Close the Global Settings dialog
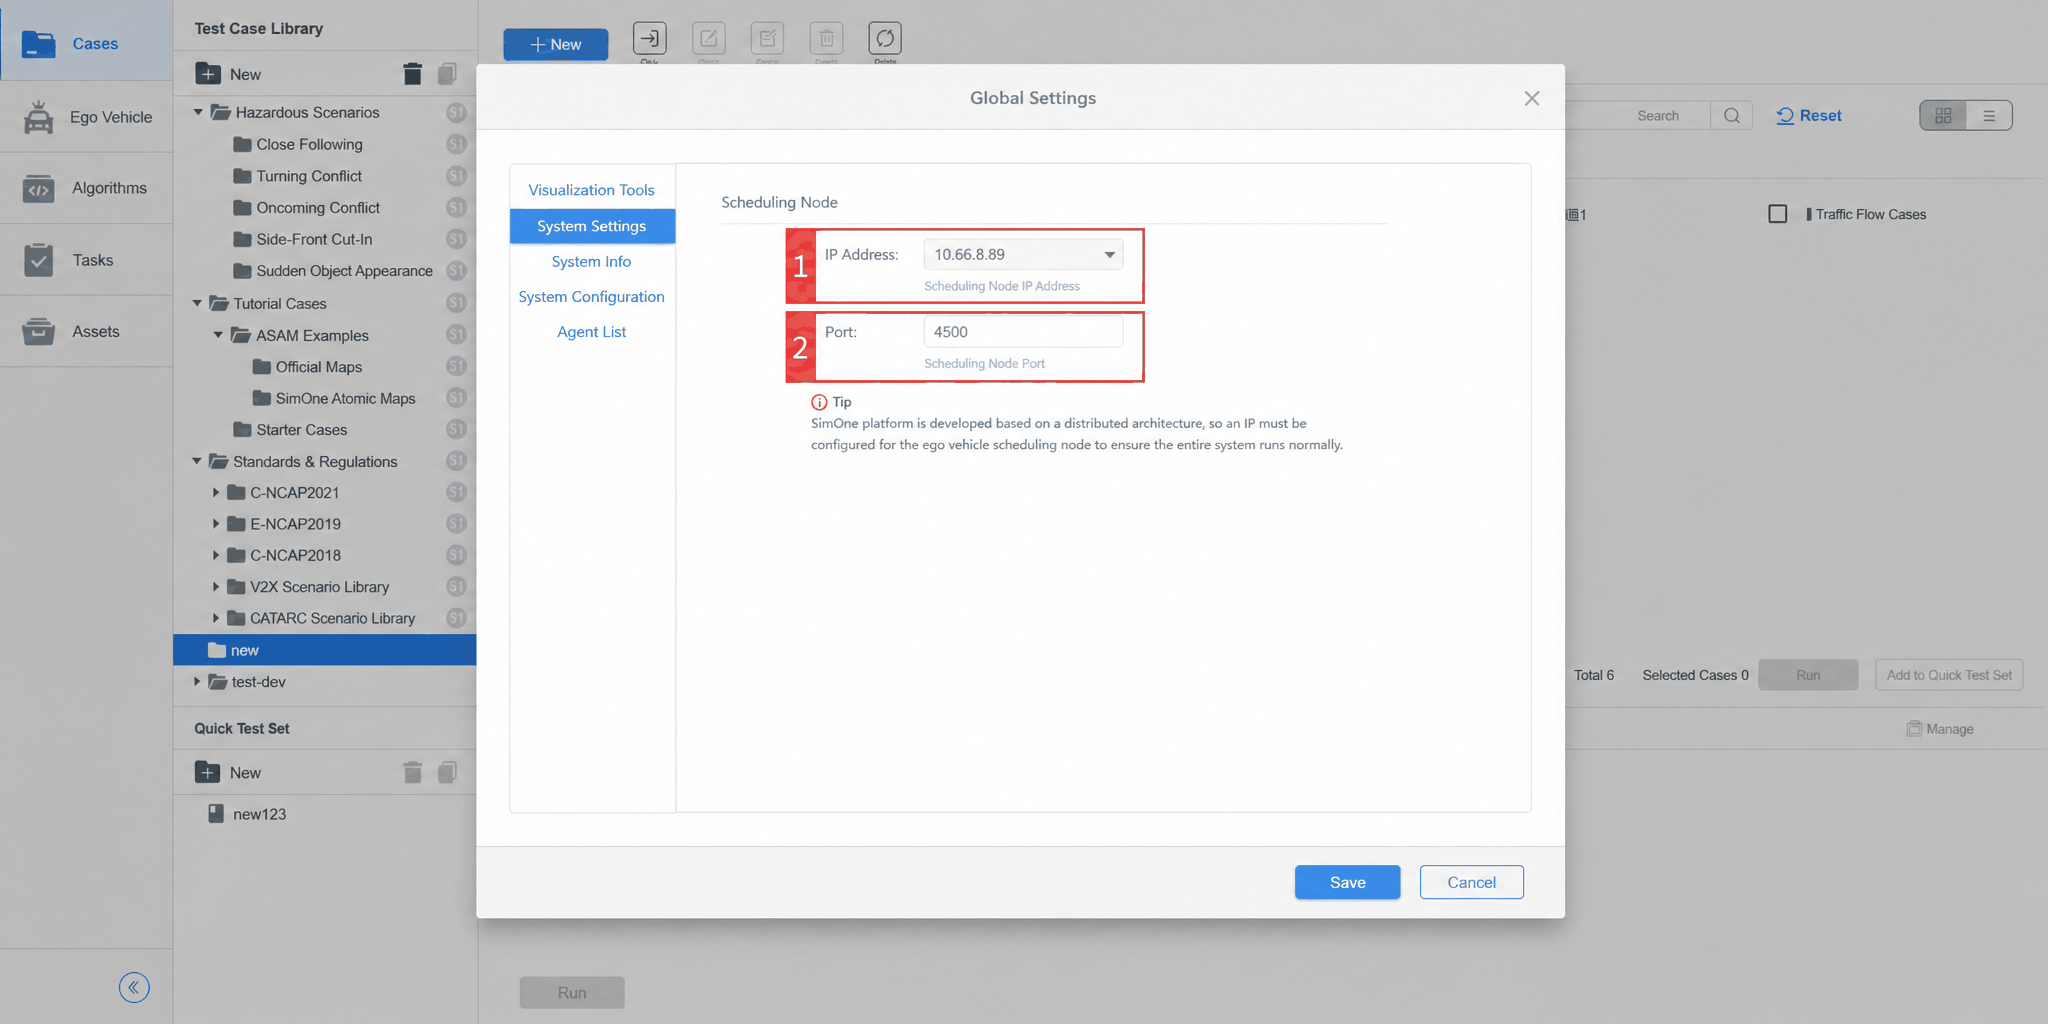The height and width of the screenshot is (1024, 2048). pos(1532,98)
